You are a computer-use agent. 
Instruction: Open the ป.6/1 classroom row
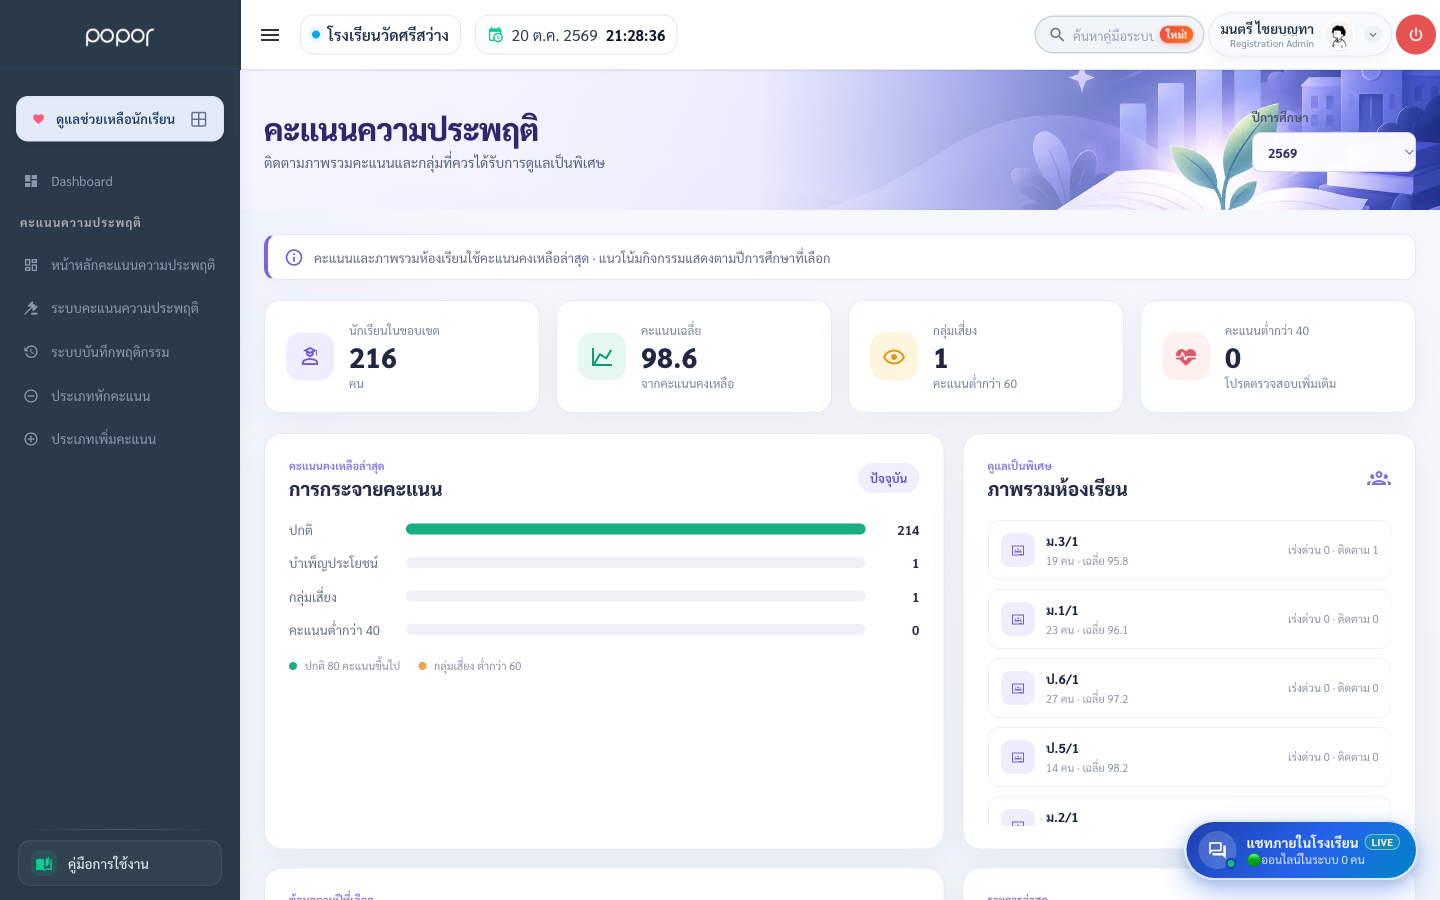[x=1189, y=688]
